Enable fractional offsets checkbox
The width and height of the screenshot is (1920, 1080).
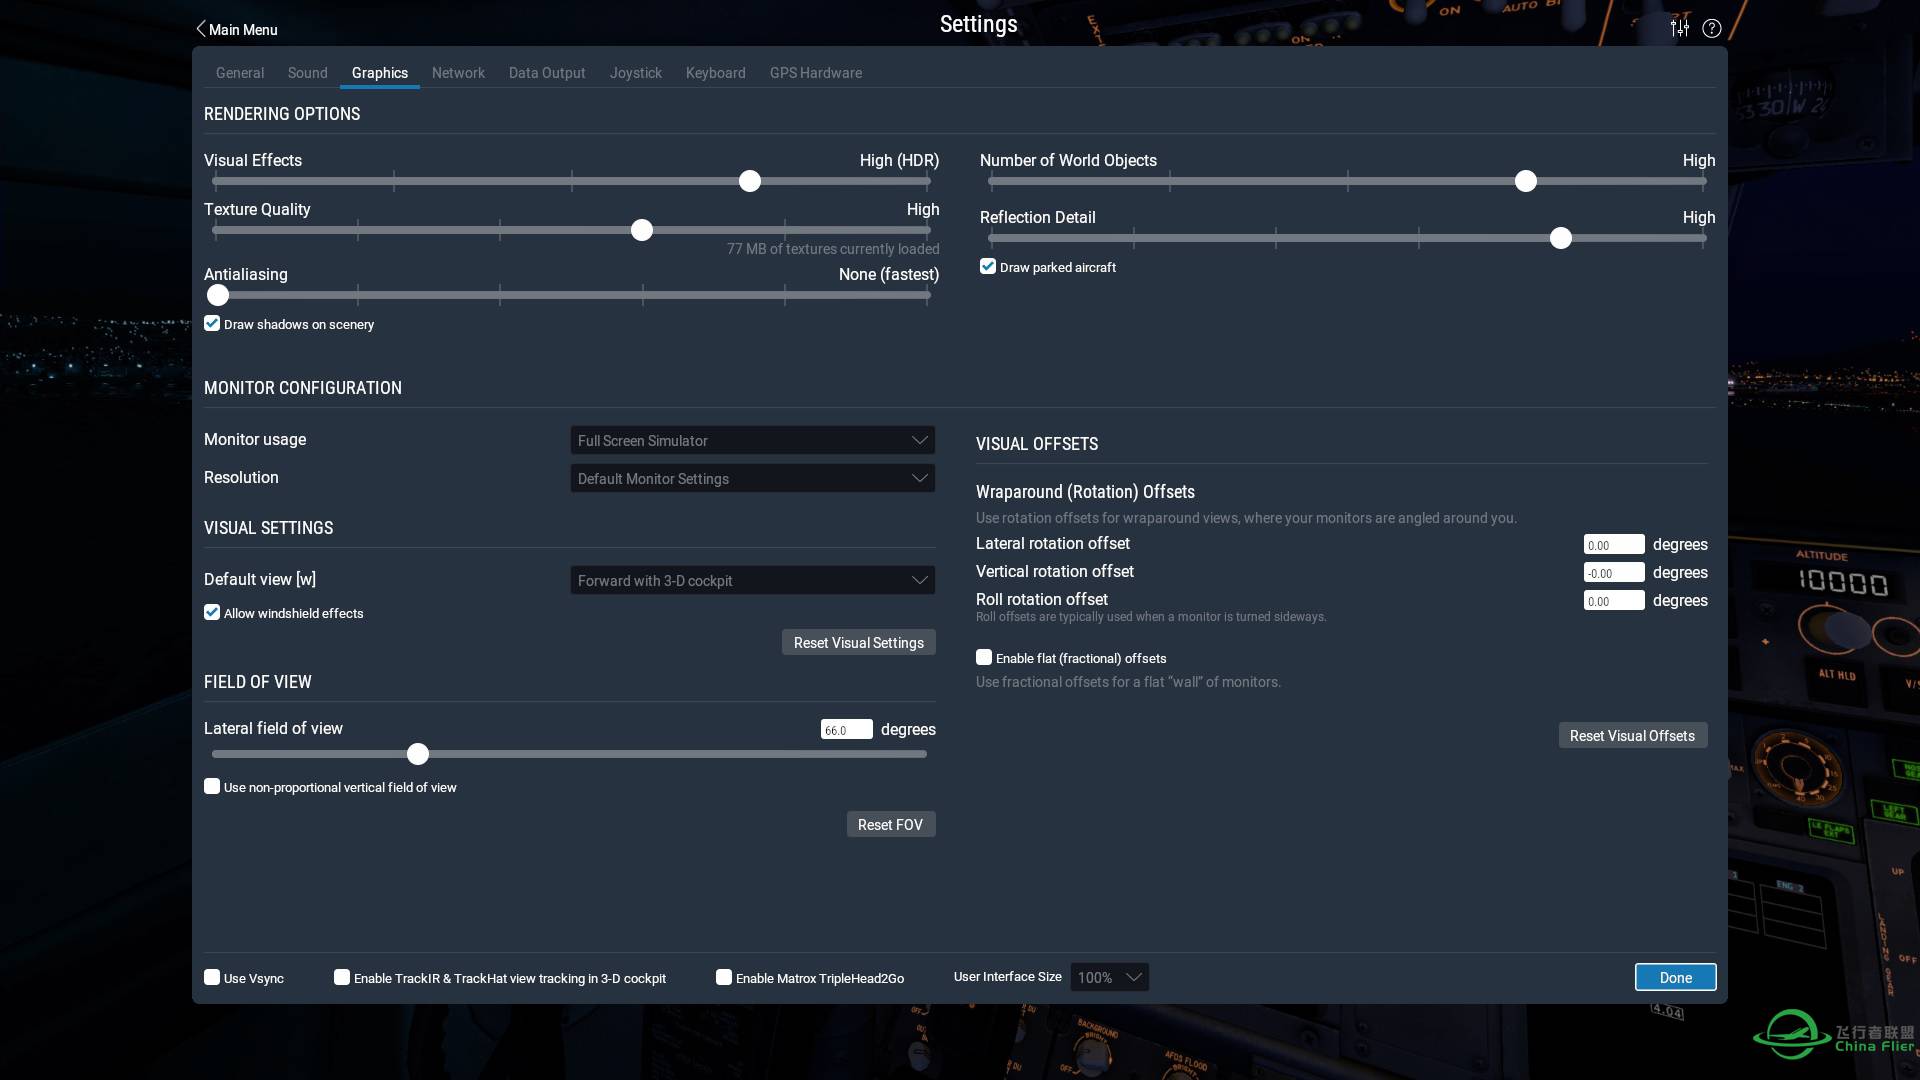click(984, 658)
